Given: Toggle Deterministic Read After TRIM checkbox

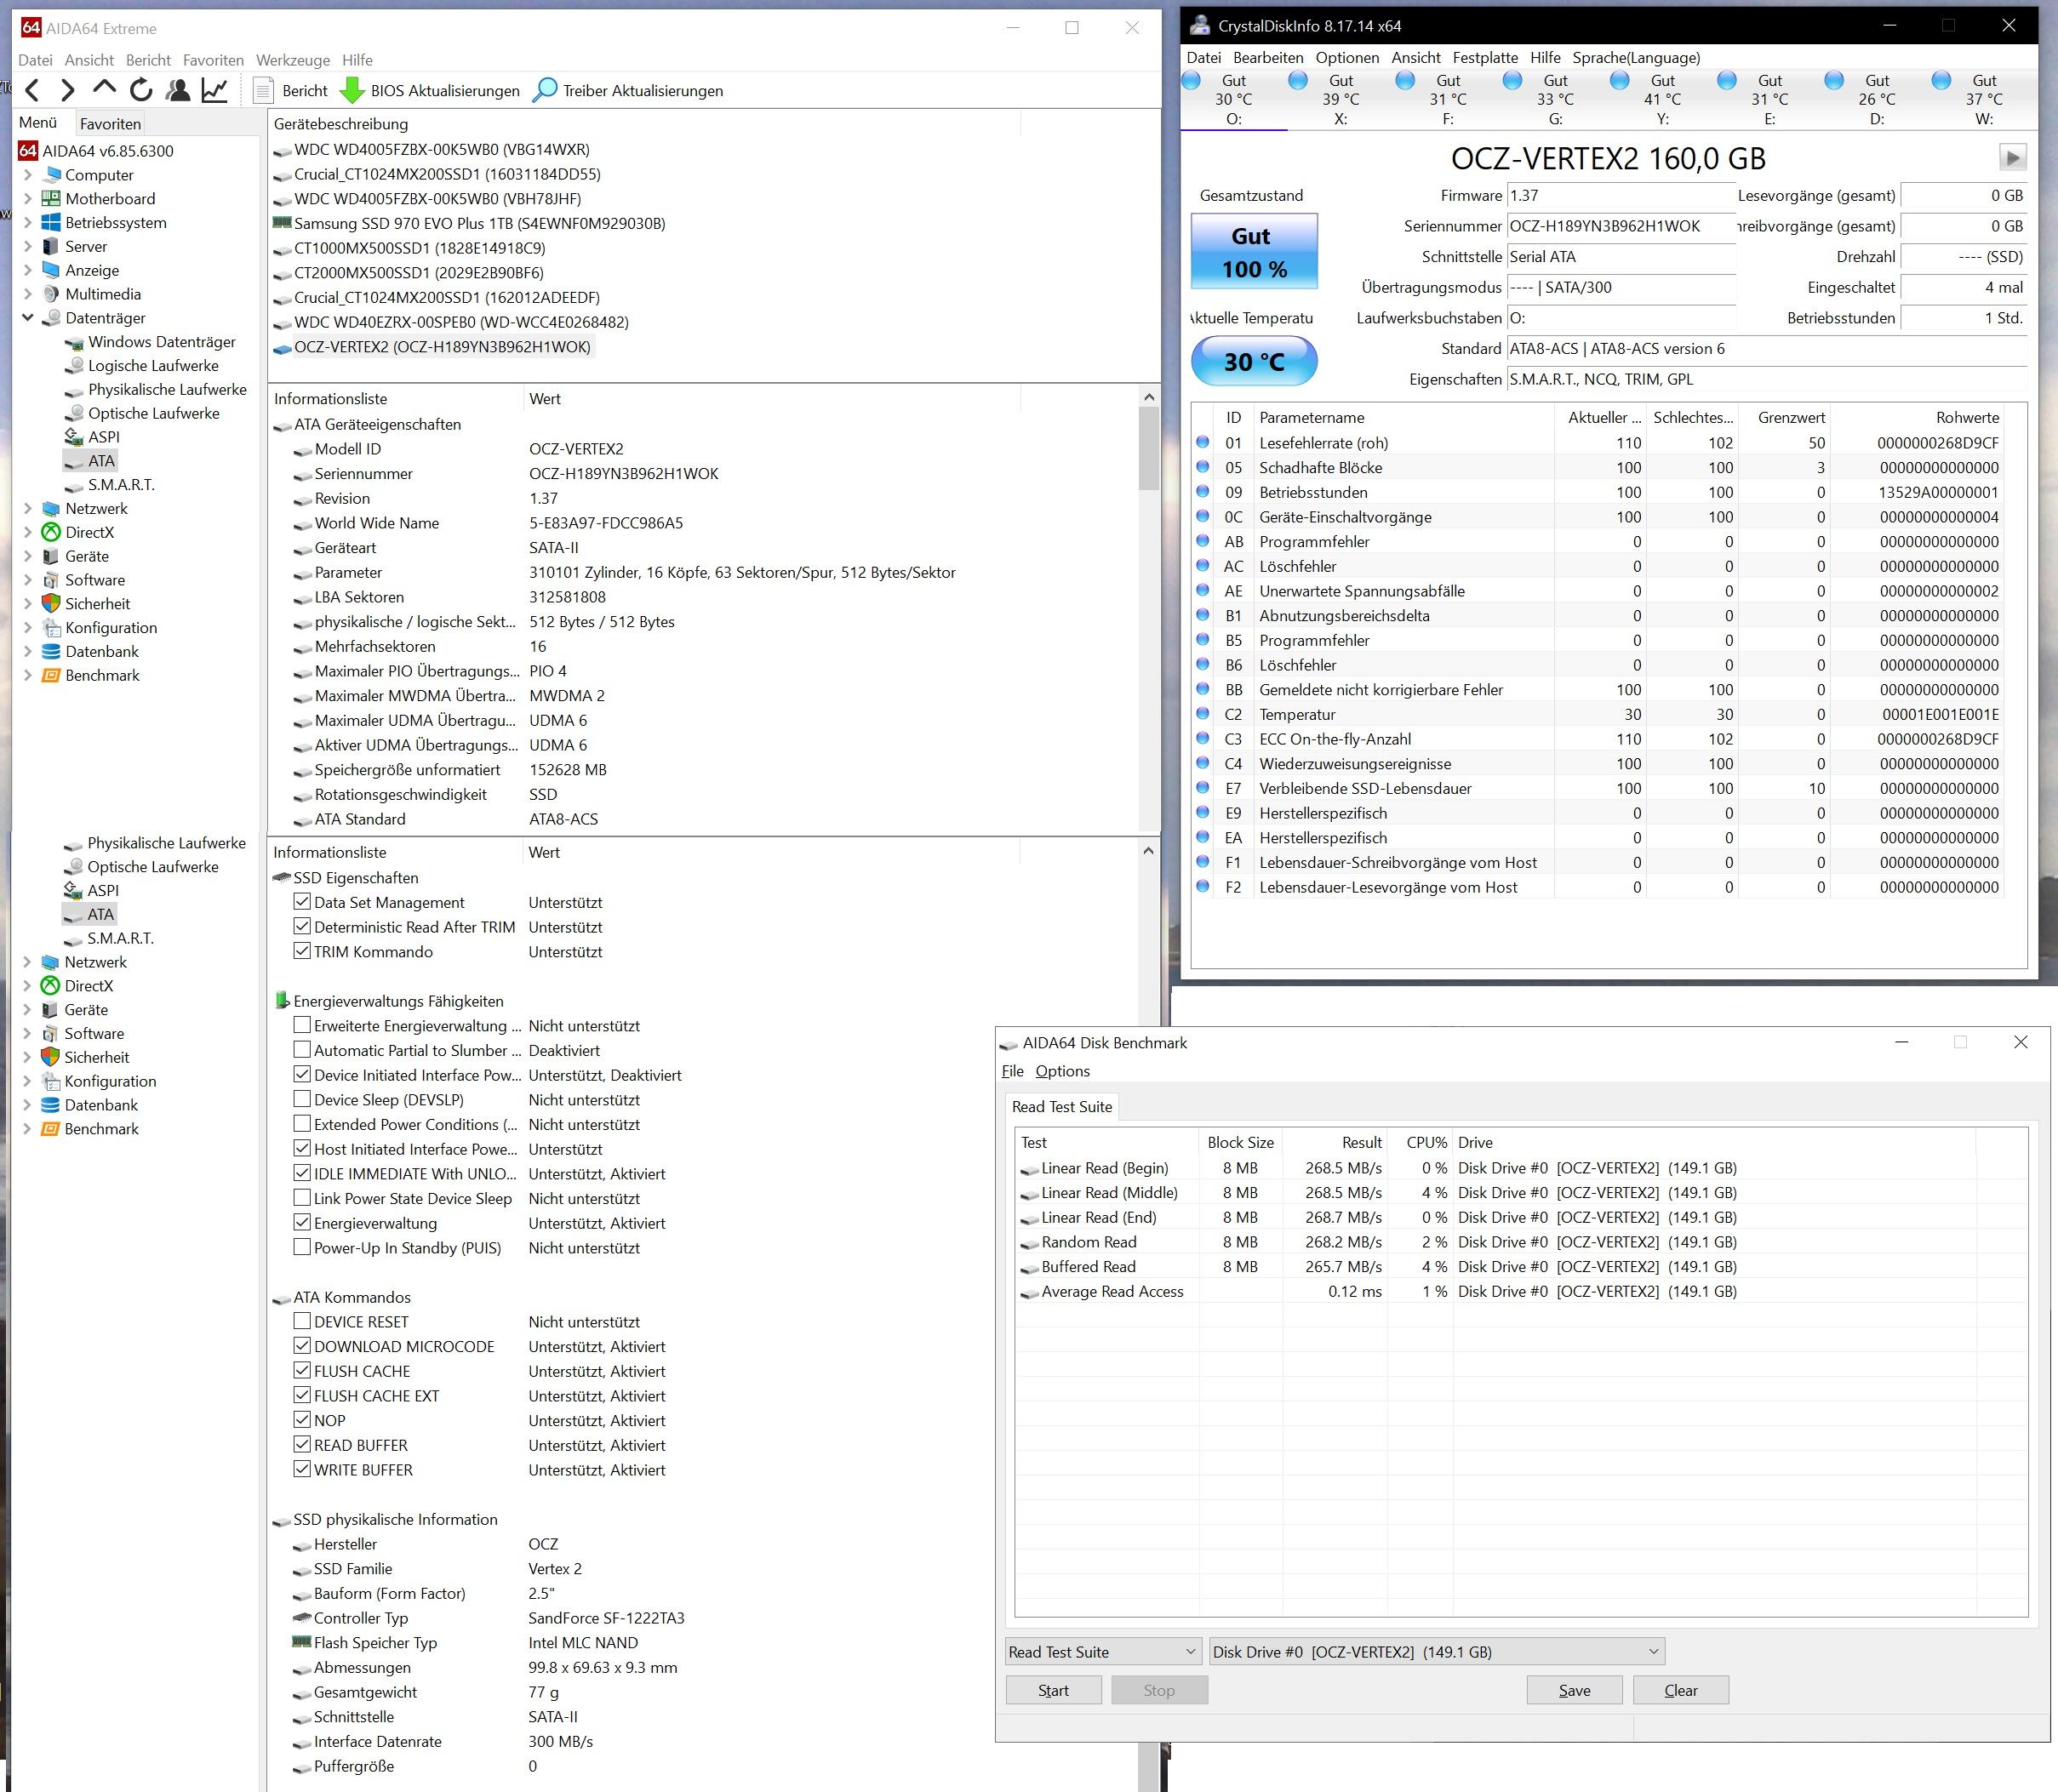Looking at the screenshot, I should click(302, 926).
